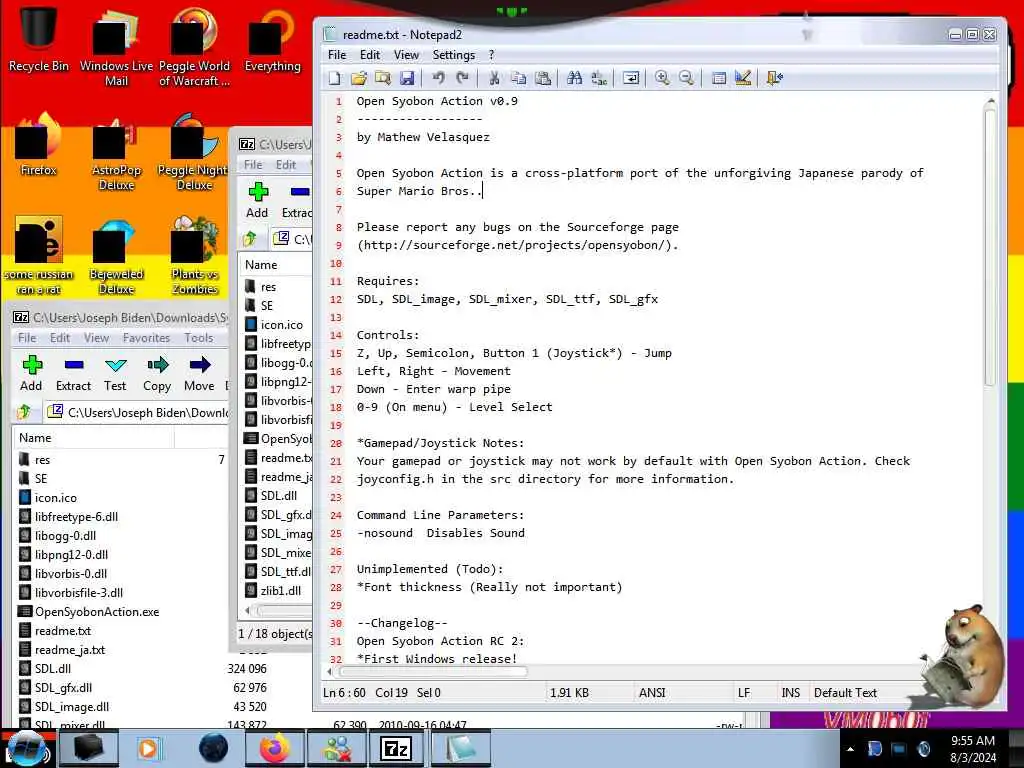Click Extract button in 7-Zip Downloads window
The height and width of the screenshot is (768, 1024).
click(x=73, y=374)
